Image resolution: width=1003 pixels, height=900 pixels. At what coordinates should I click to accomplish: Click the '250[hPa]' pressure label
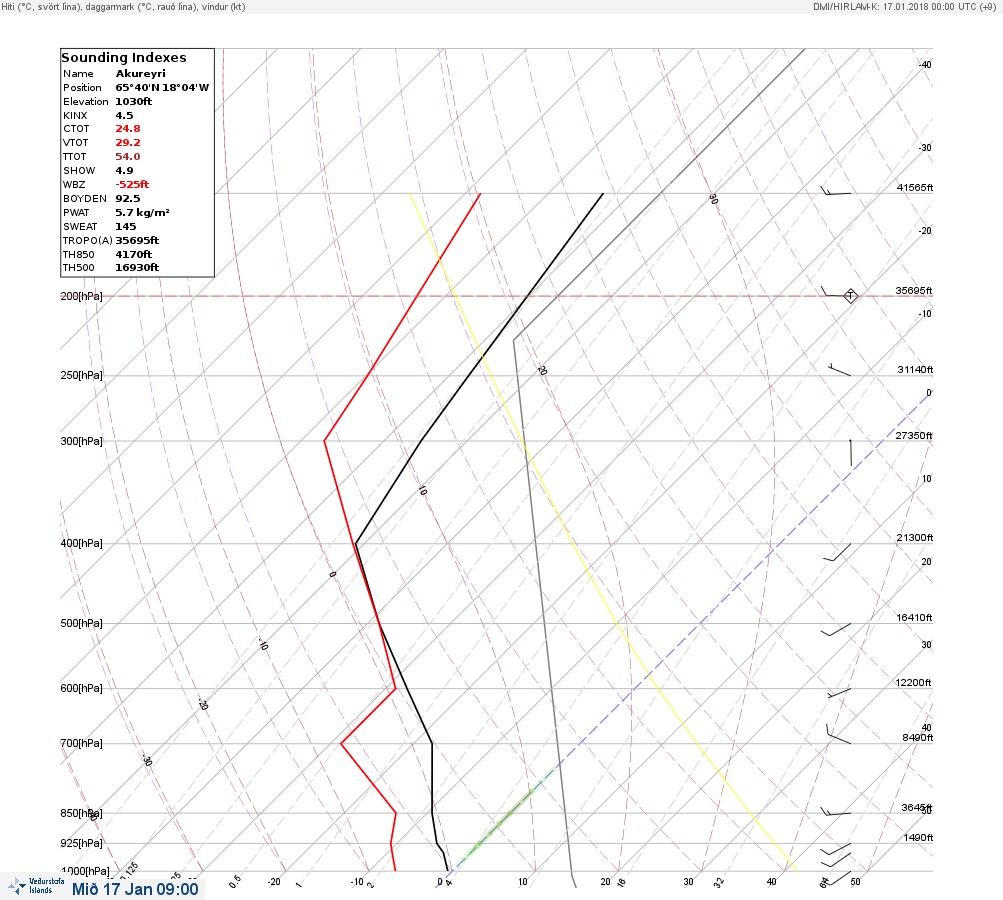(x=81, y=375)
